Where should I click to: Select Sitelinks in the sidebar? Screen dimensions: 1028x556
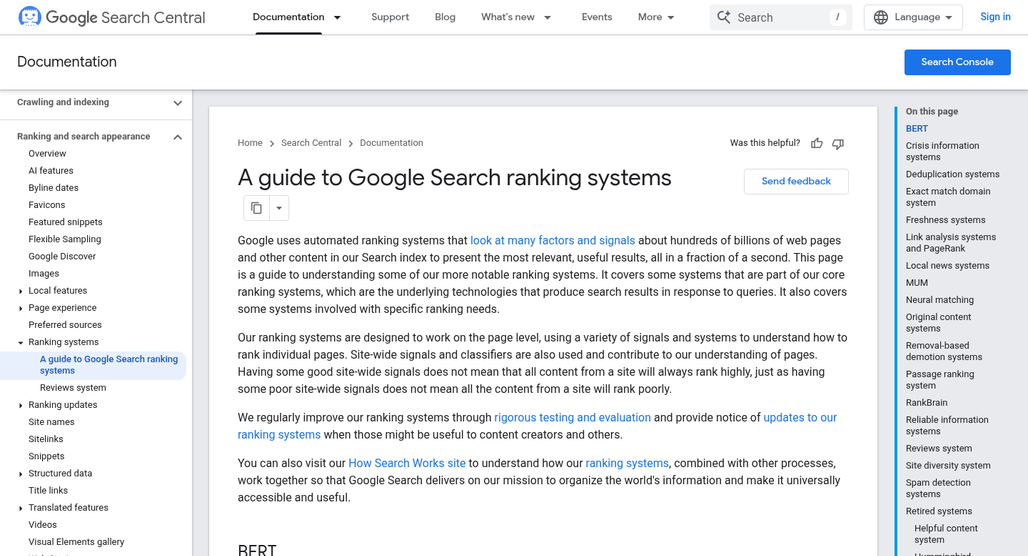(46, 439)
